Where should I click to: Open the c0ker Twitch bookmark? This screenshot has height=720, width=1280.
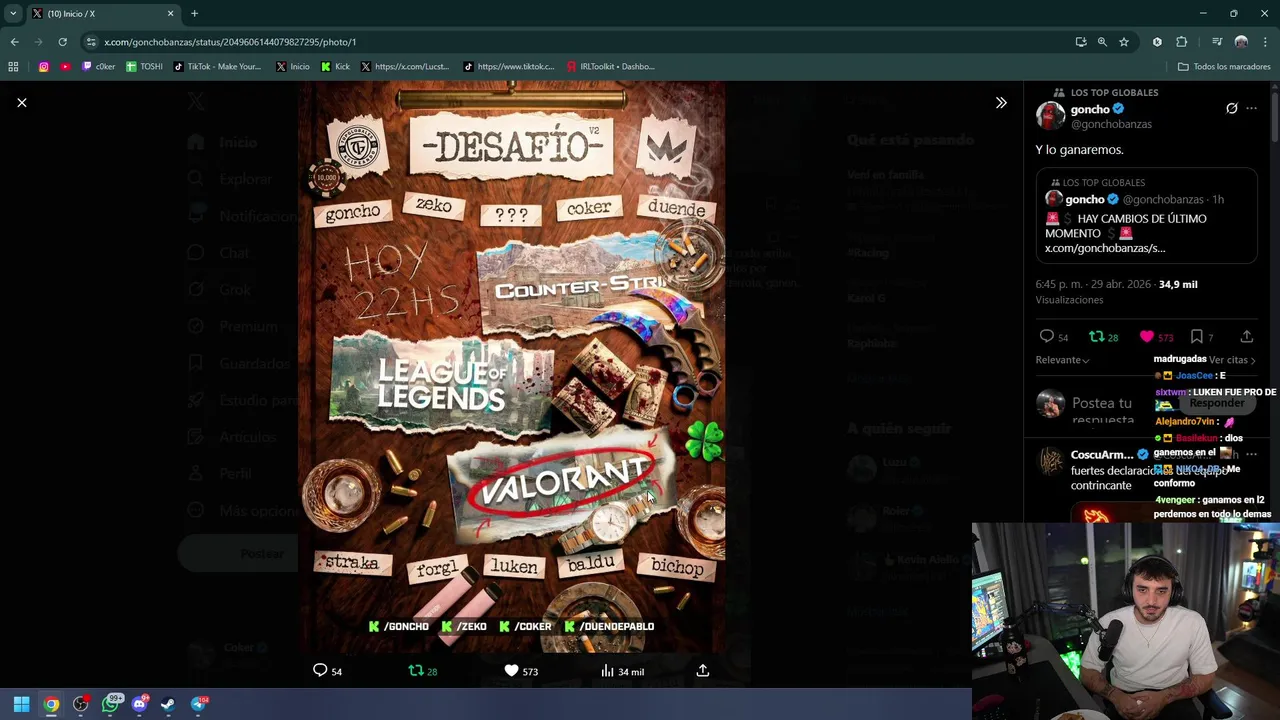(x=98, y=67)
